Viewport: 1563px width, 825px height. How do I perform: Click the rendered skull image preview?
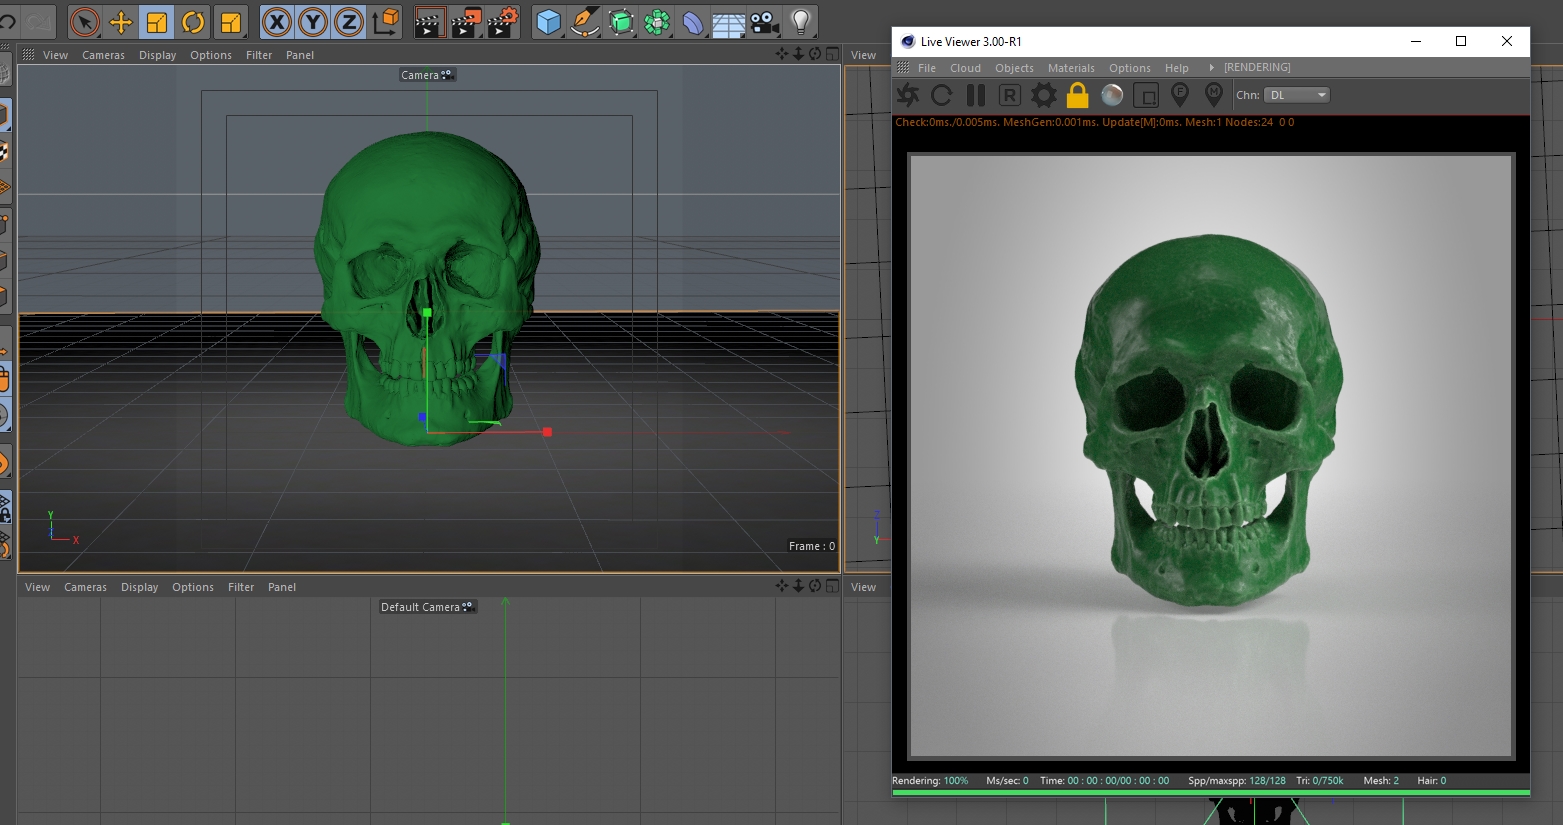1210,455
